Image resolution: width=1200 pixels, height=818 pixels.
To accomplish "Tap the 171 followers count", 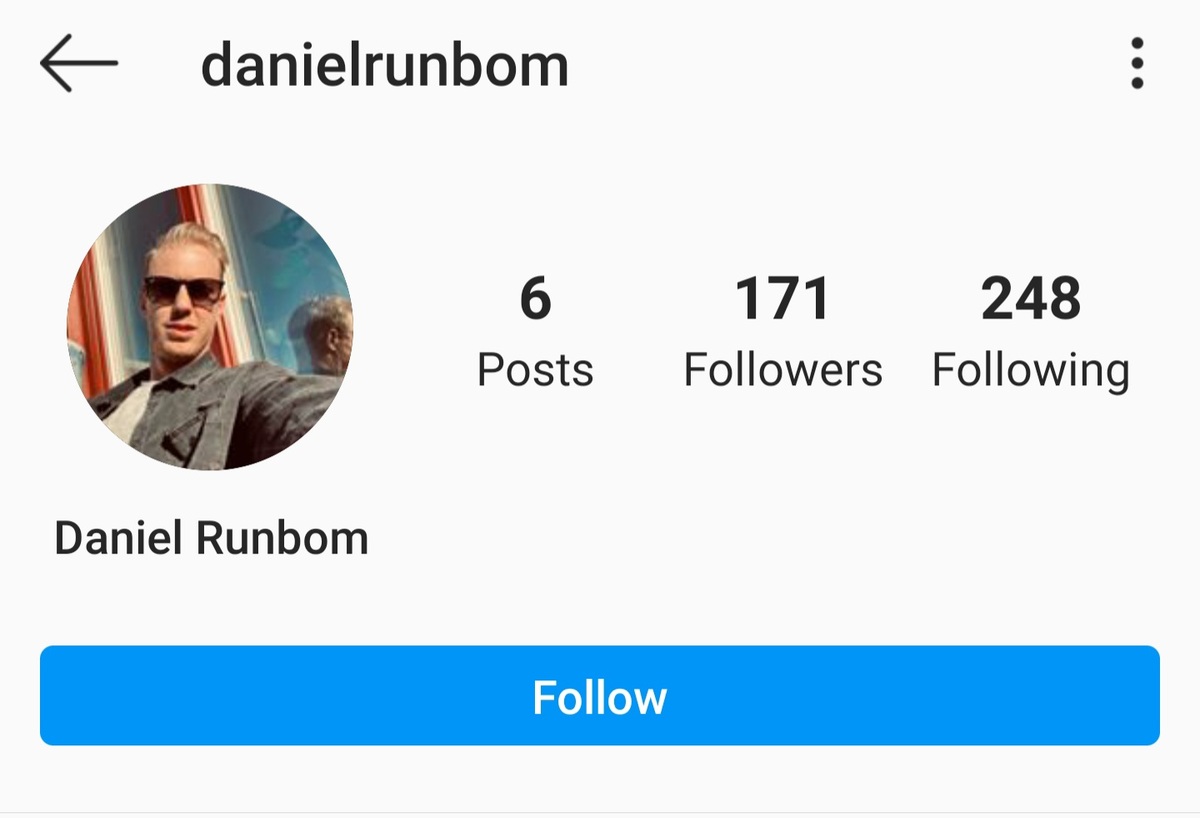I will point(783,299).
